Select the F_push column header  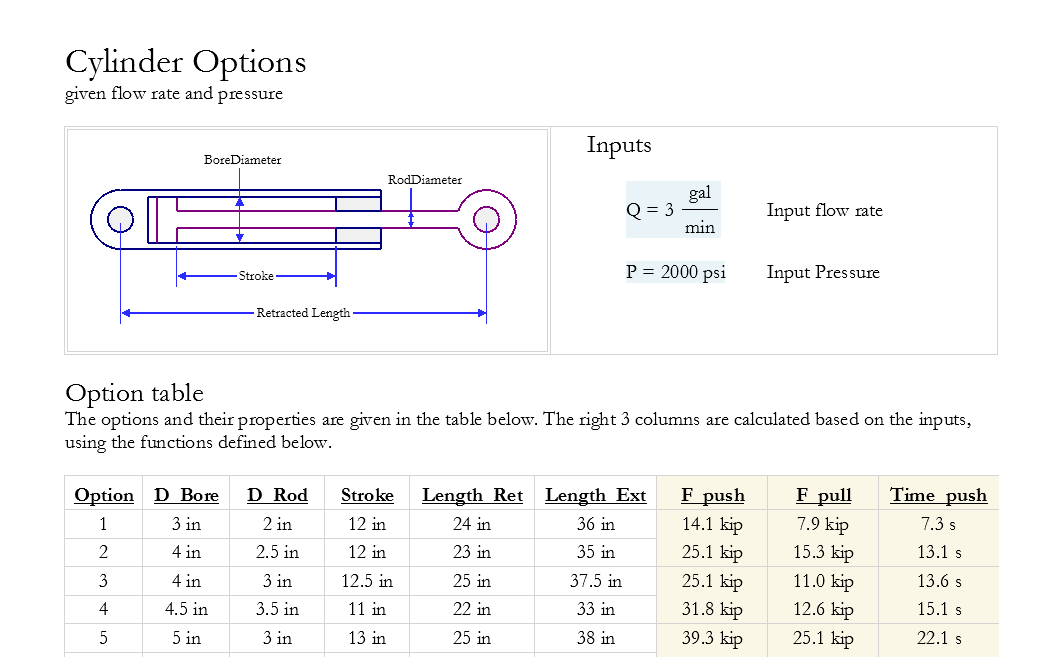point(712,495)
